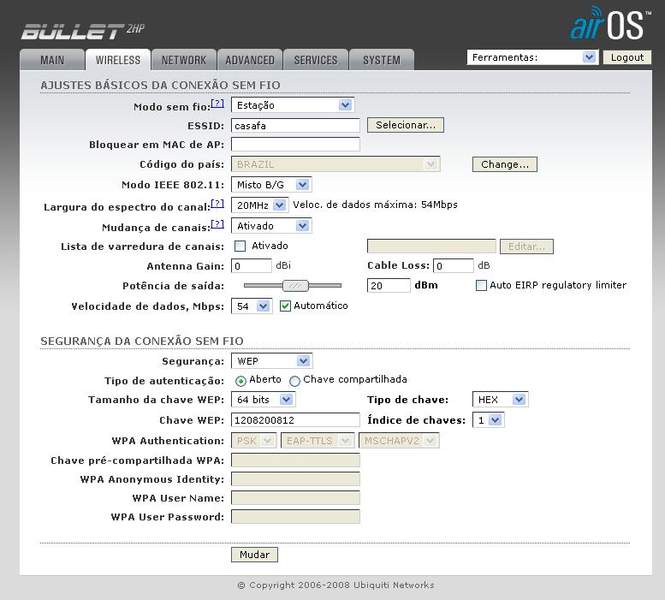Image resolution: width=665 pixels, height=600 pixels.
Task: Click the airOS logo
Action: pyautogui.click(x=609, y=23)
